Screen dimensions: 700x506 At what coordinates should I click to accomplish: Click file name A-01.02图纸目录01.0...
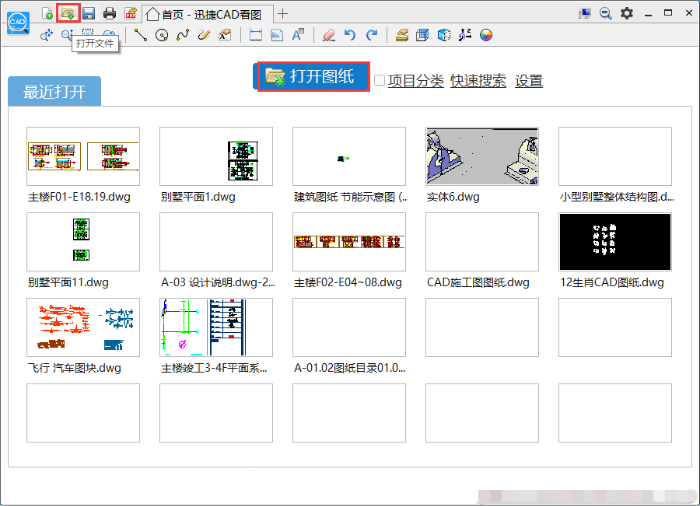[x=350, y=368]
